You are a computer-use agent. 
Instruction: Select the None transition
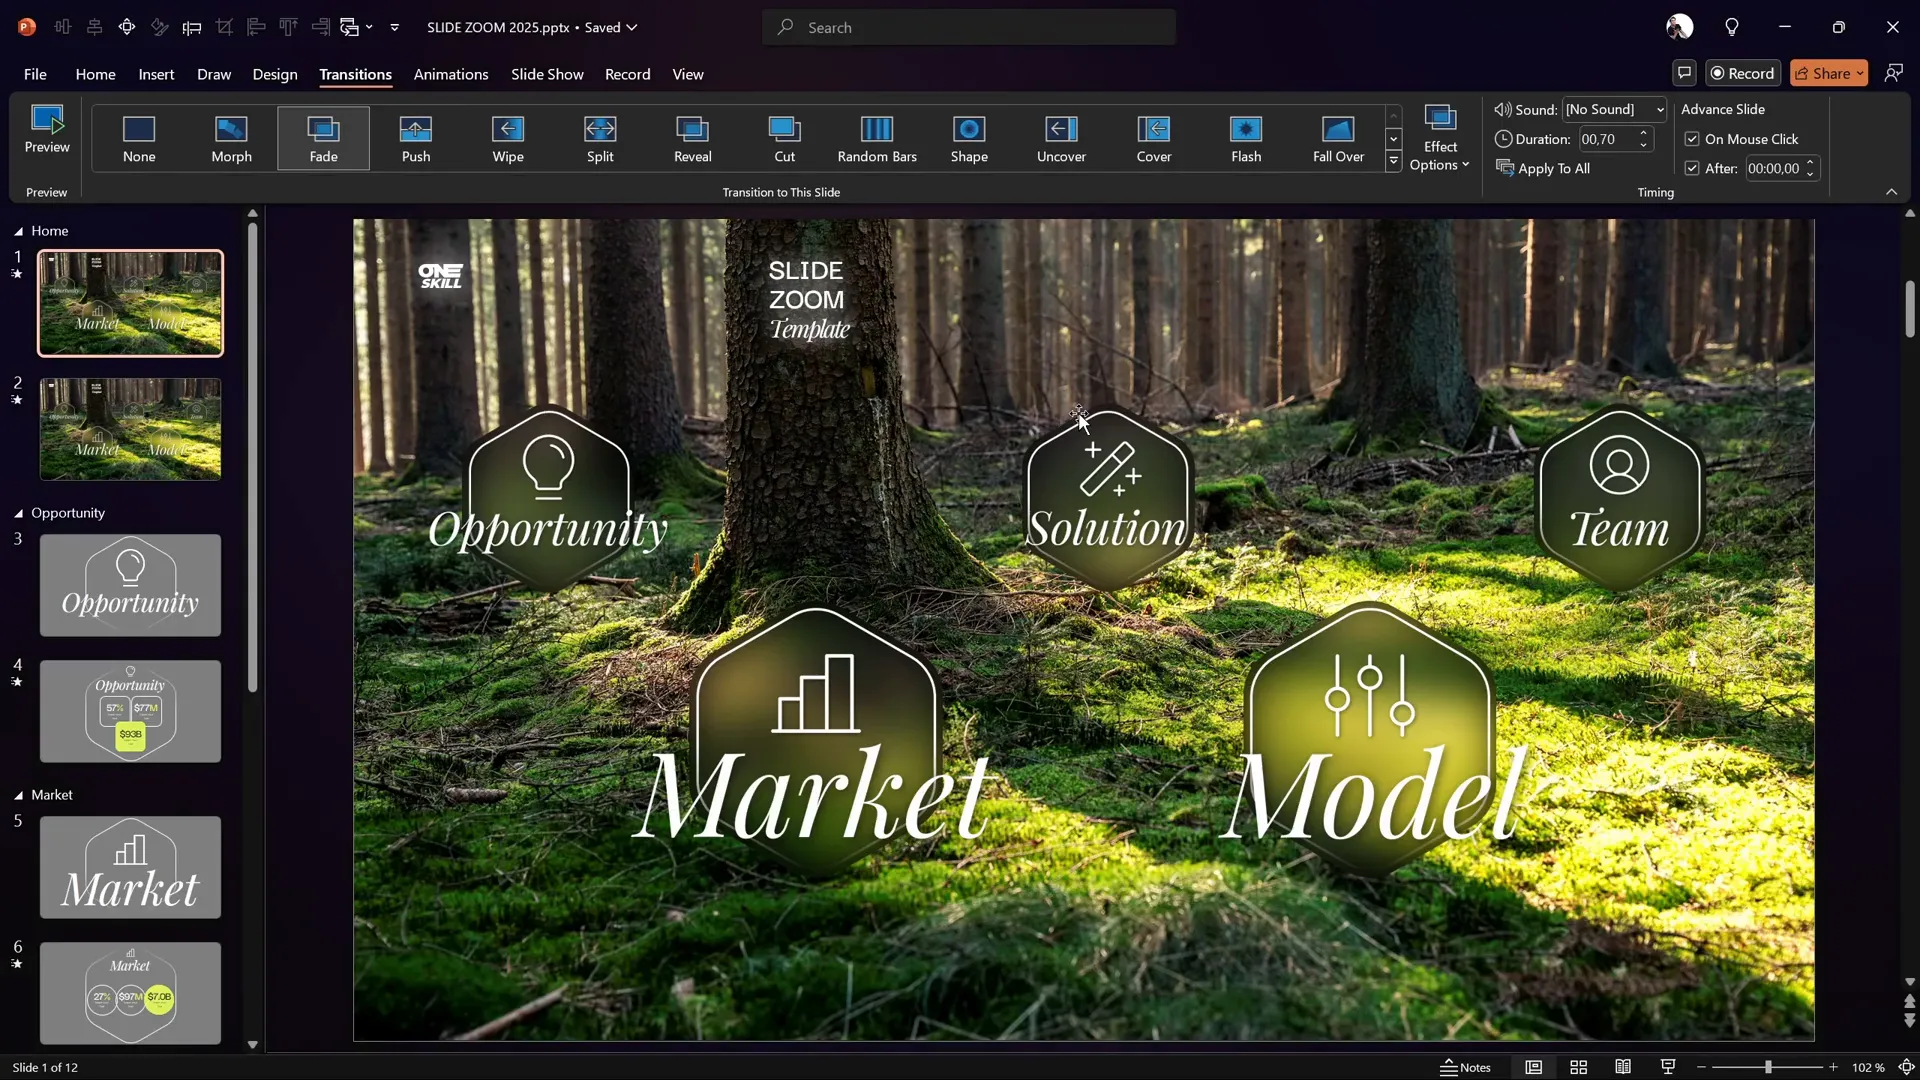click(139, 139)
